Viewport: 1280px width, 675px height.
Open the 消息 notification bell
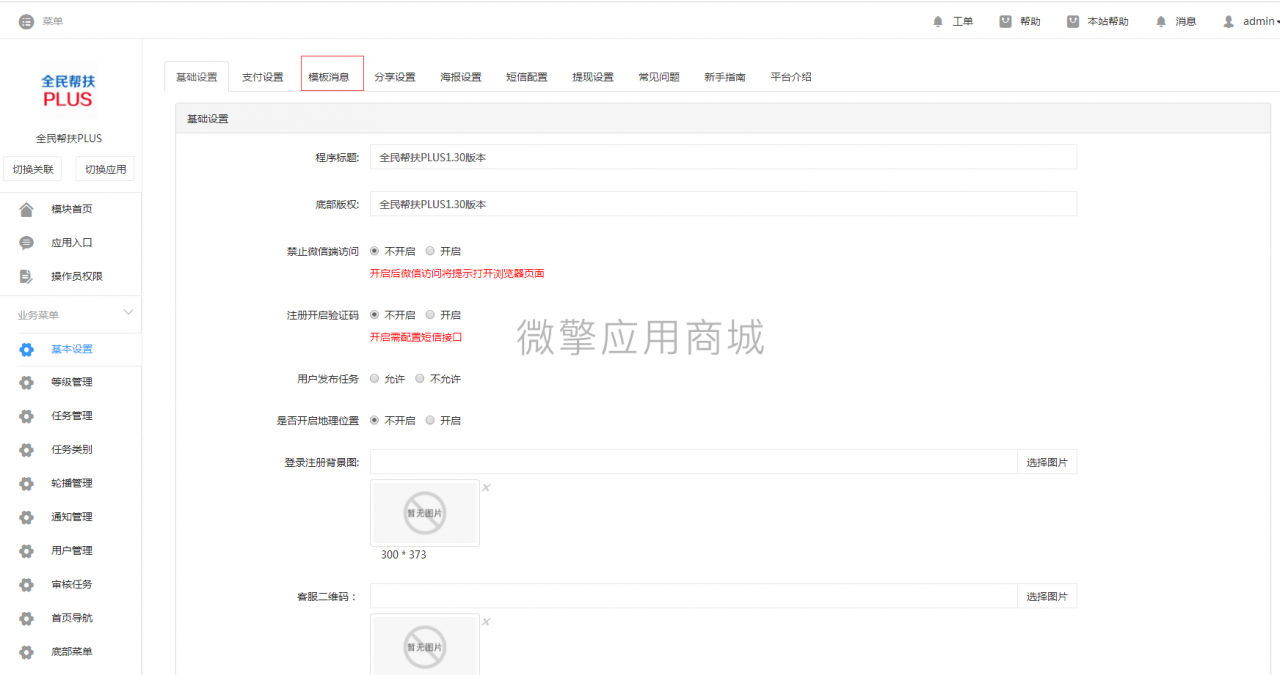tap(1161, 21)
